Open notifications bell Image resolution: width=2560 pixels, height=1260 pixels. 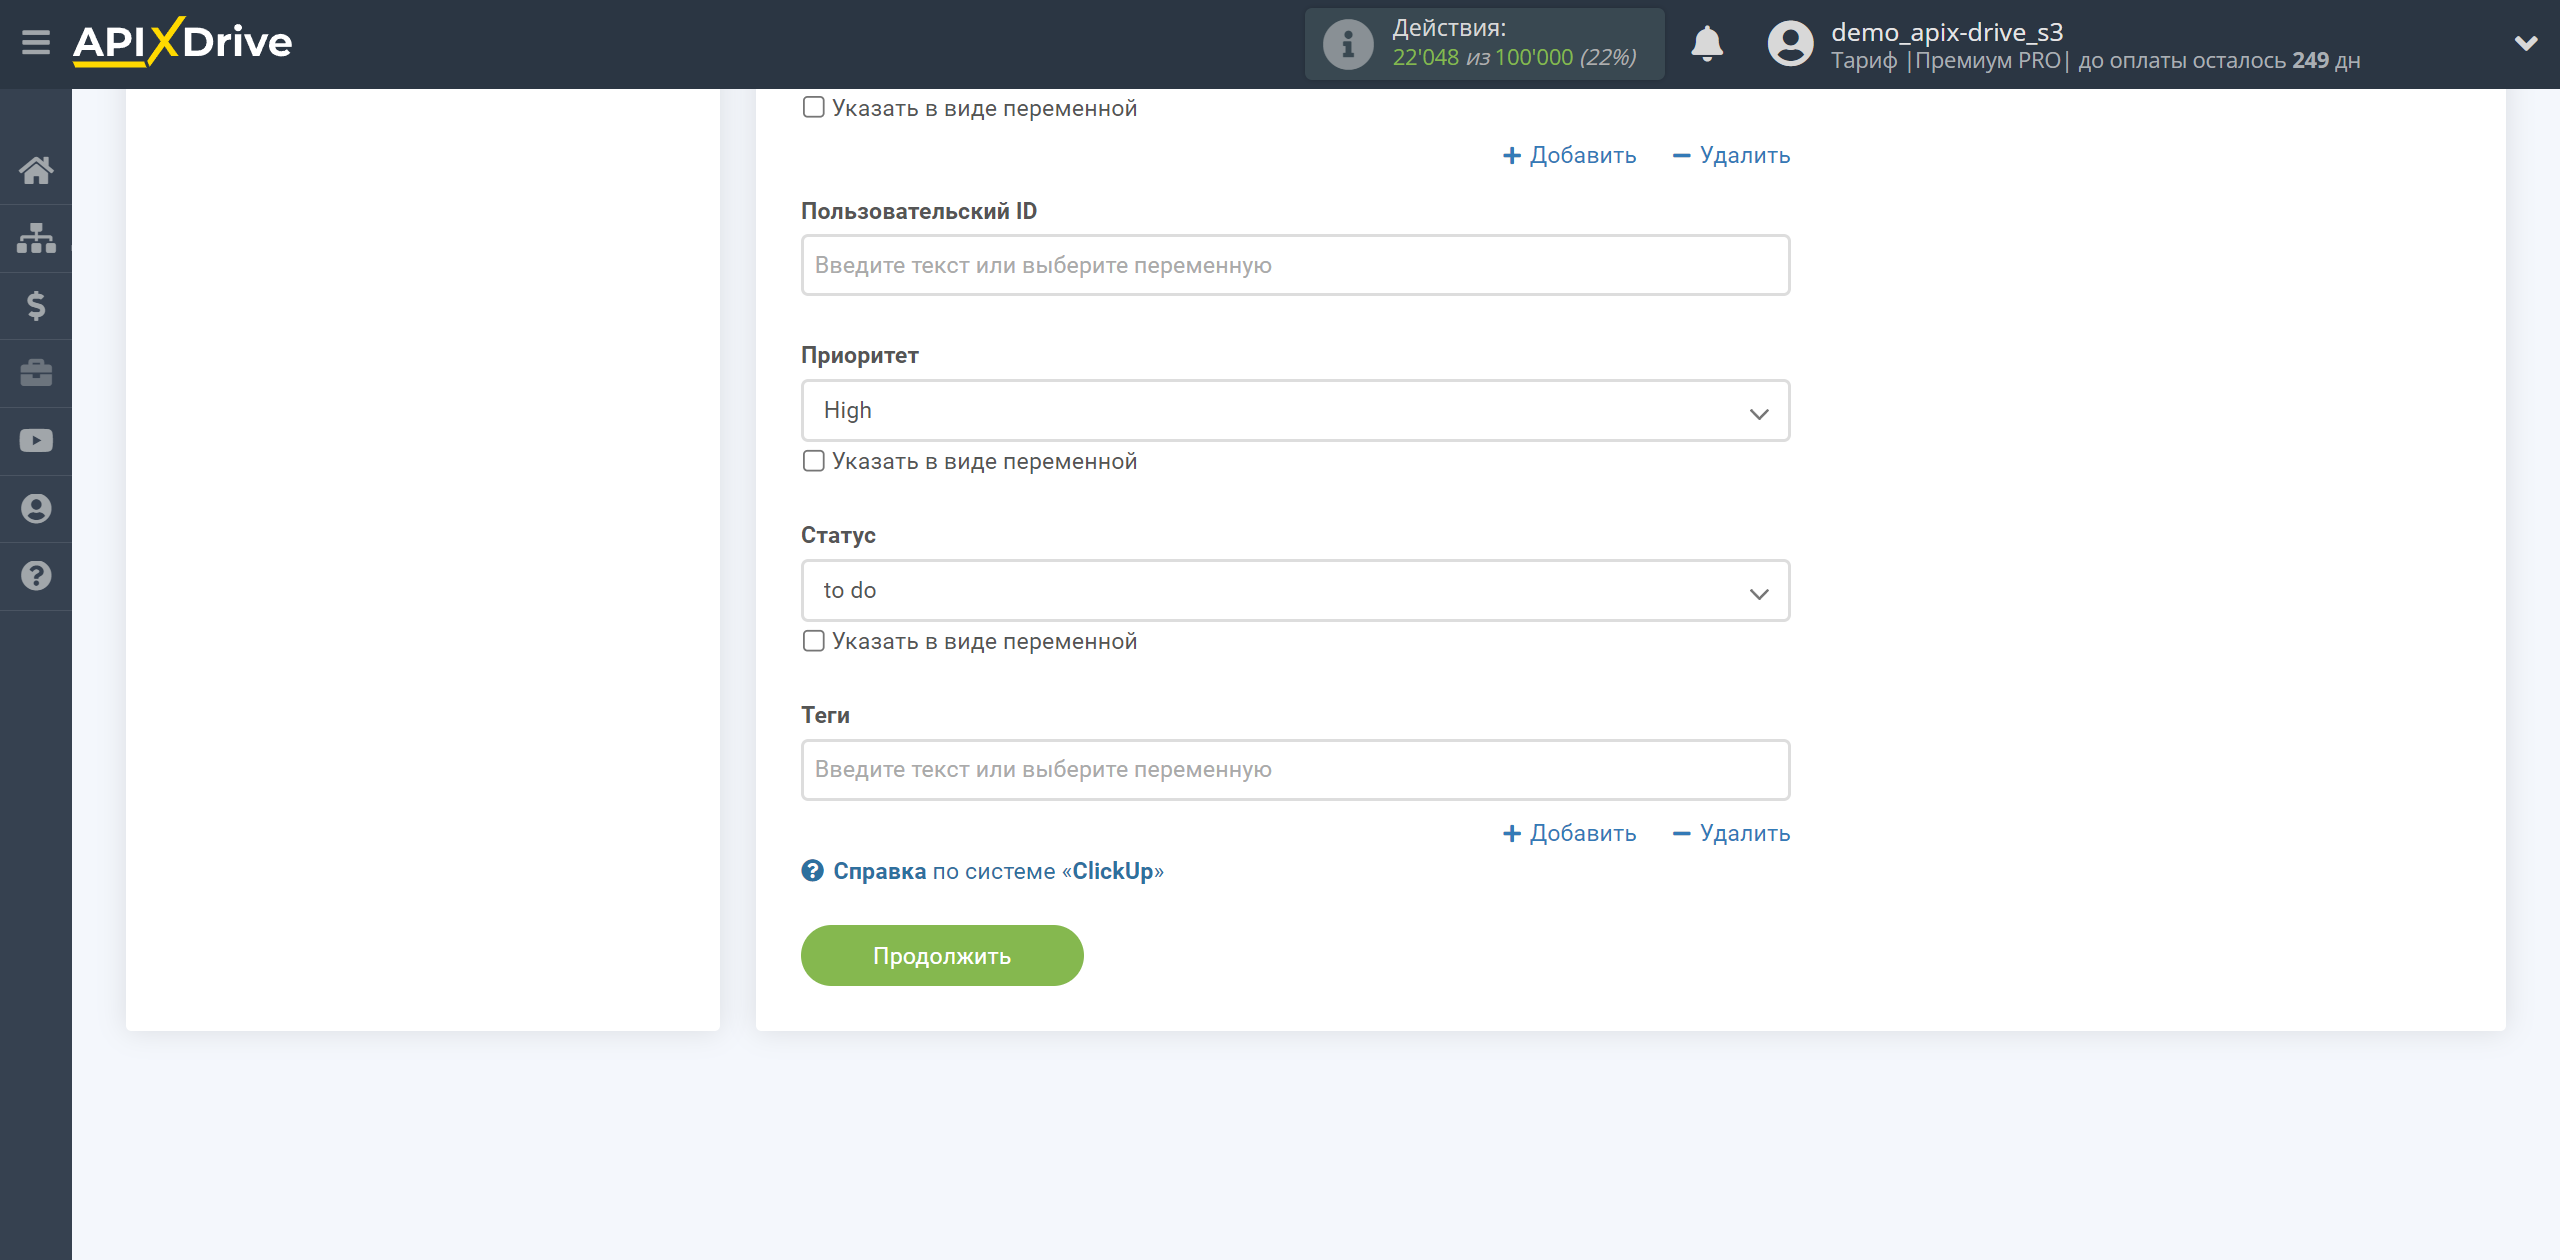[x=1706, y=44]
